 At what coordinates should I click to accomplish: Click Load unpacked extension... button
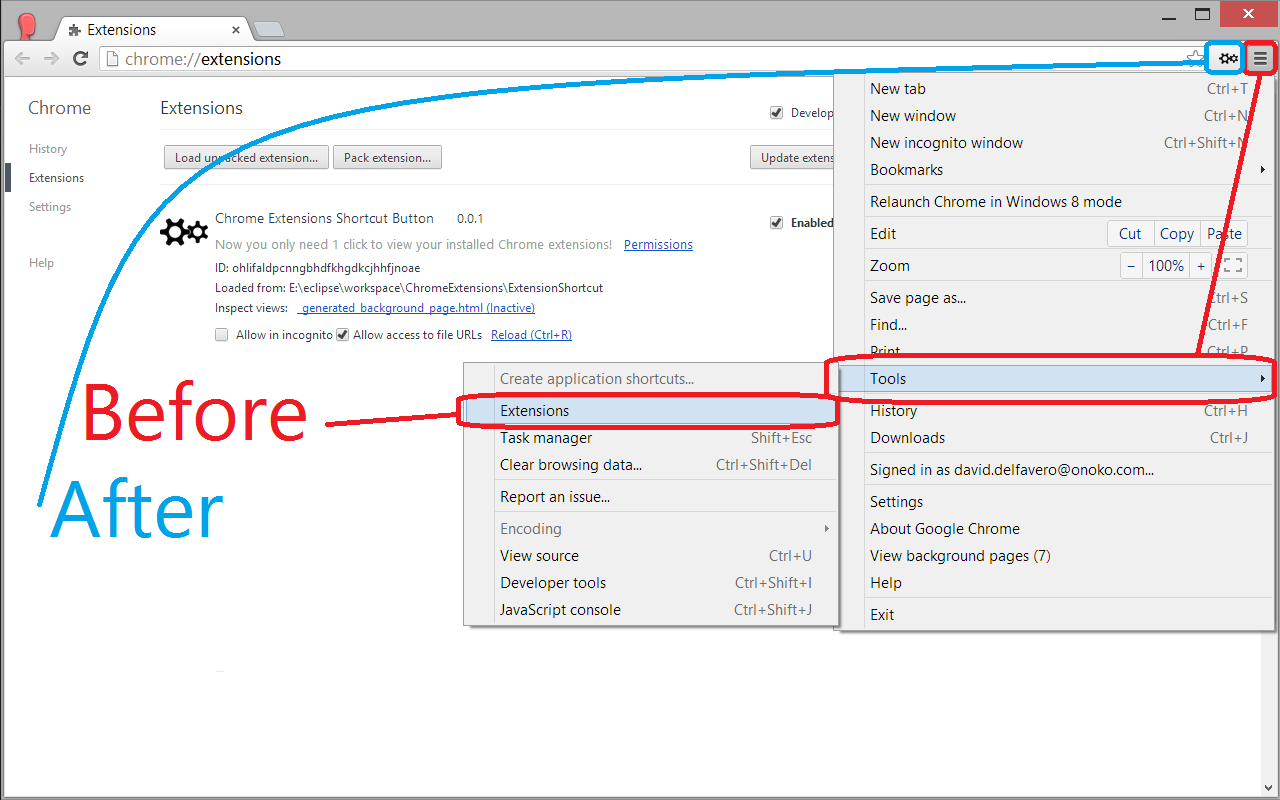pyautogui.click(x=246, y=158)
